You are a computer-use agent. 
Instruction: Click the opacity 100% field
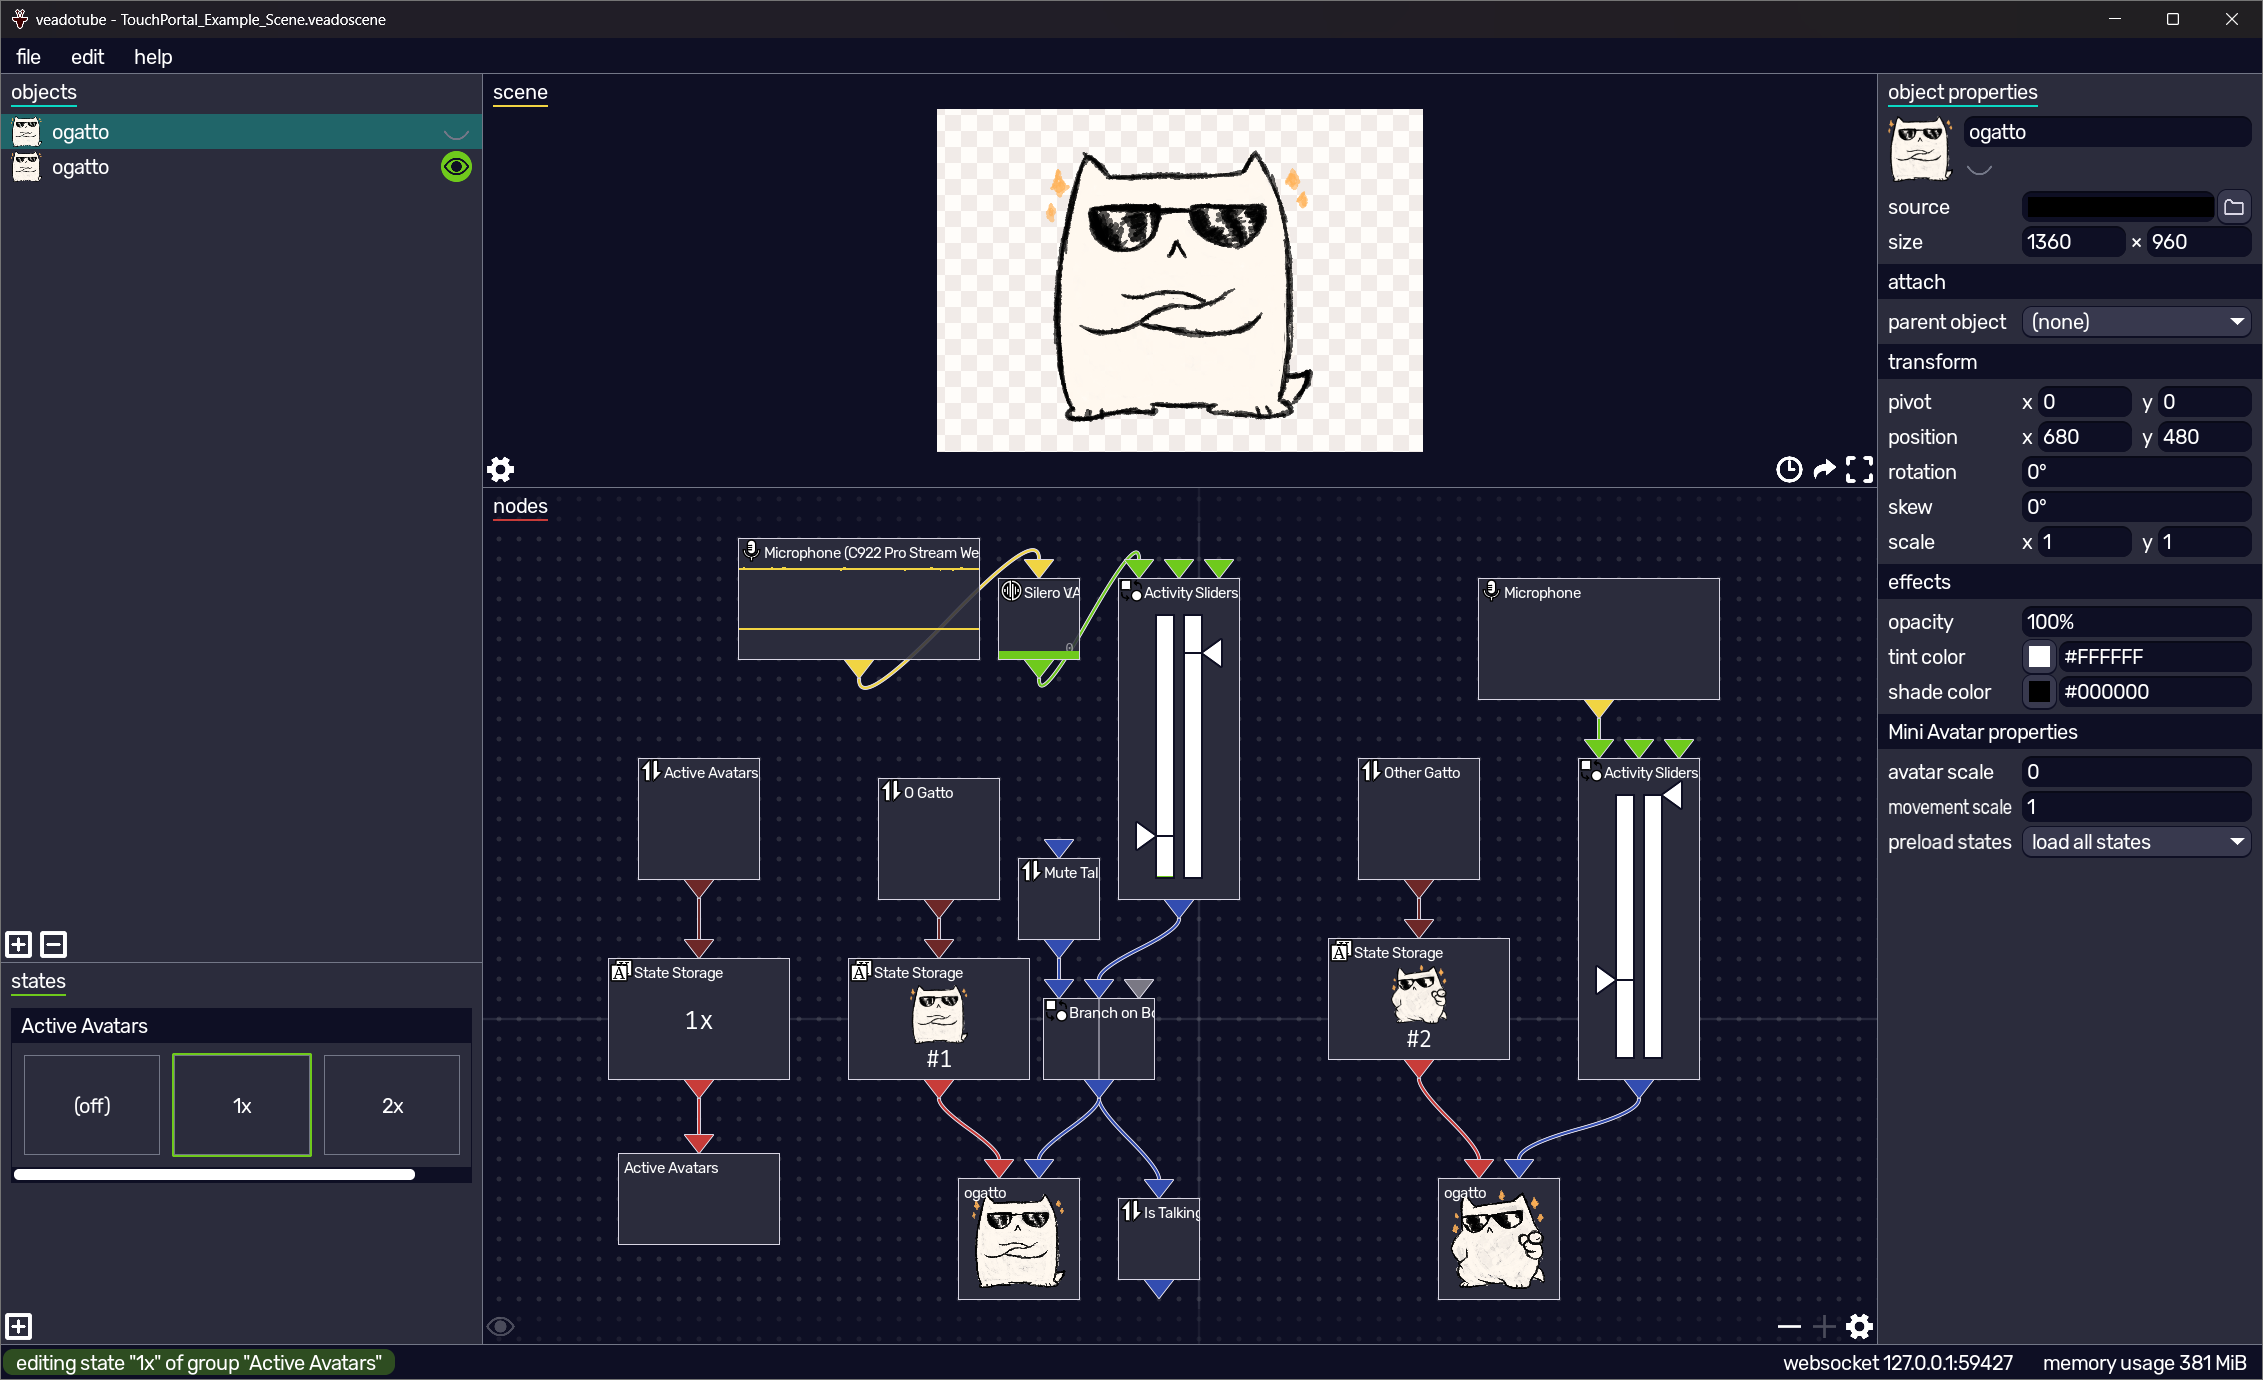[2137, 622]
